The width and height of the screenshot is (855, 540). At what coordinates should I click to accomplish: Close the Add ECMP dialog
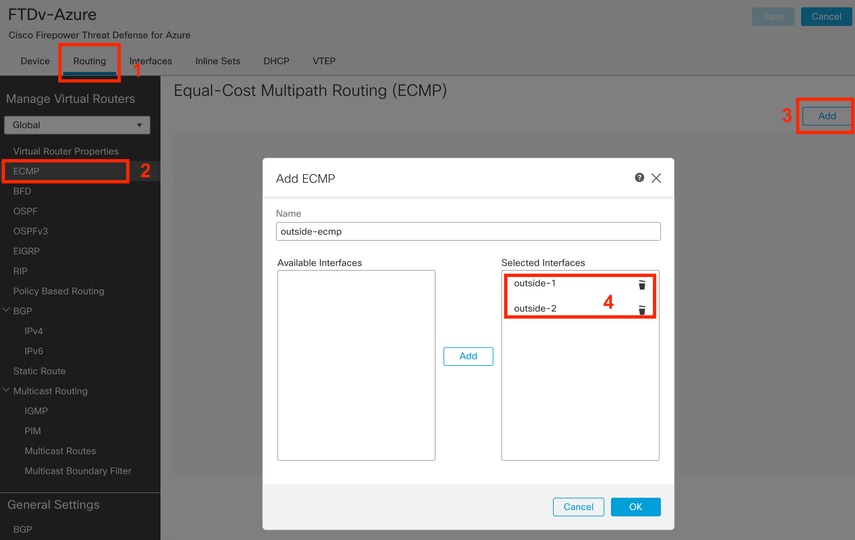tap(656, 178)
